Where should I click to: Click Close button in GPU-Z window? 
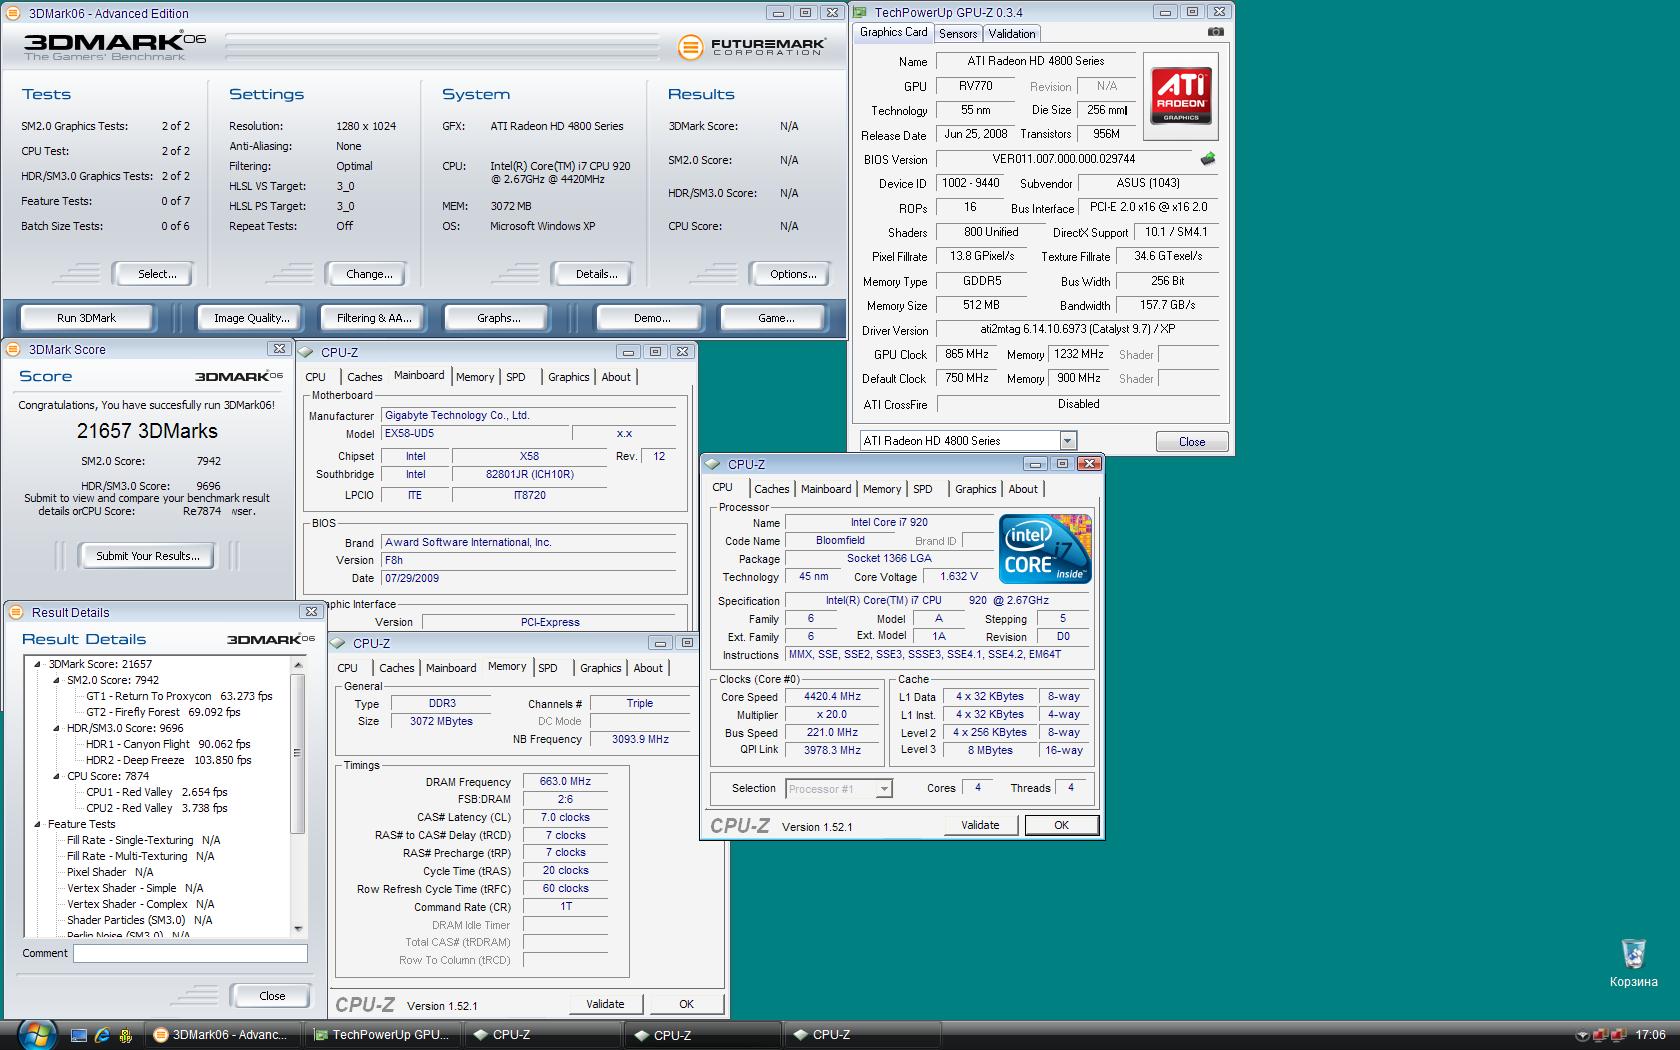tap(1192, 442)
